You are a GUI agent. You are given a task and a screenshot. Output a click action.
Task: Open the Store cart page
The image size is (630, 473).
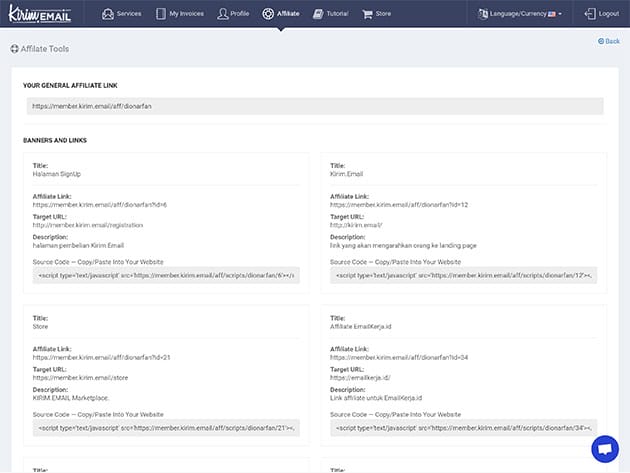[380, 14]
